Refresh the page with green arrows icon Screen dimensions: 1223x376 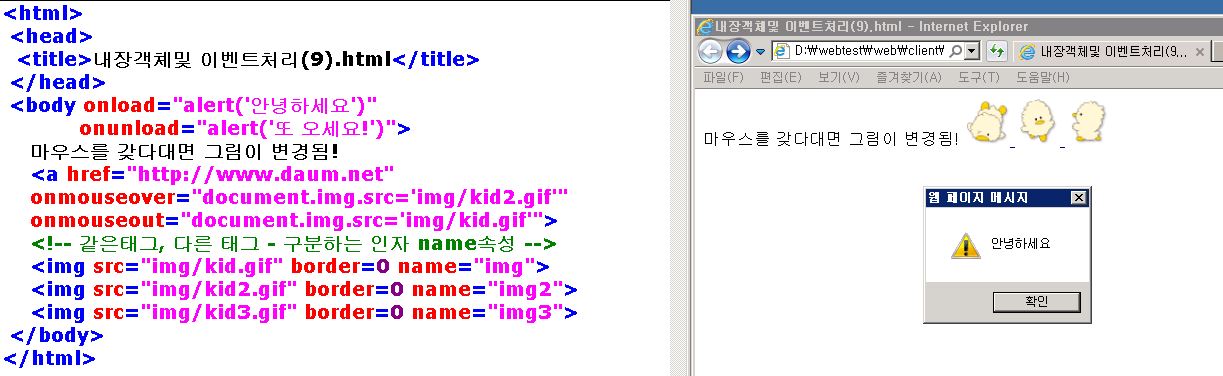point(996,51)
